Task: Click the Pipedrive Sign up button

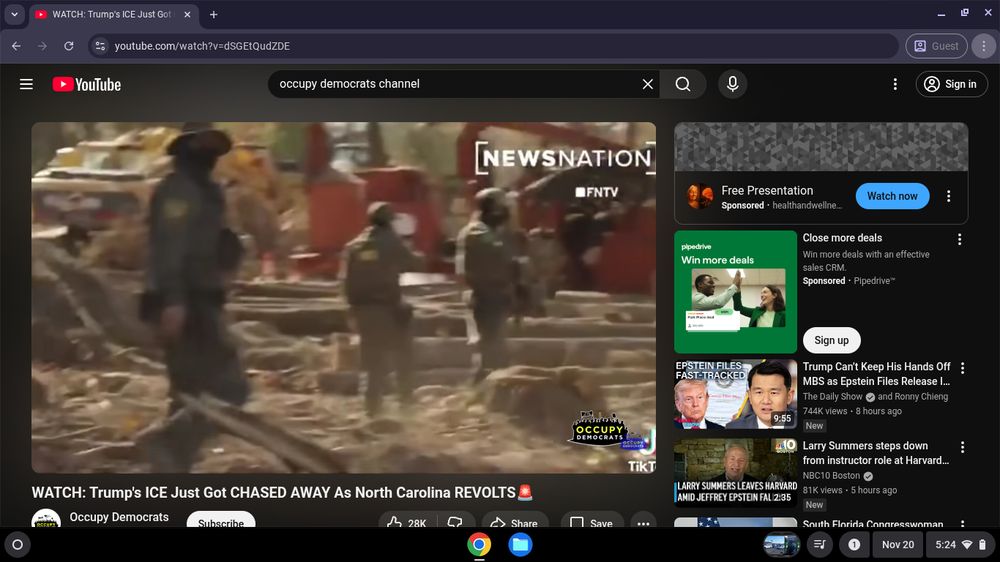Action: [831, 340]
